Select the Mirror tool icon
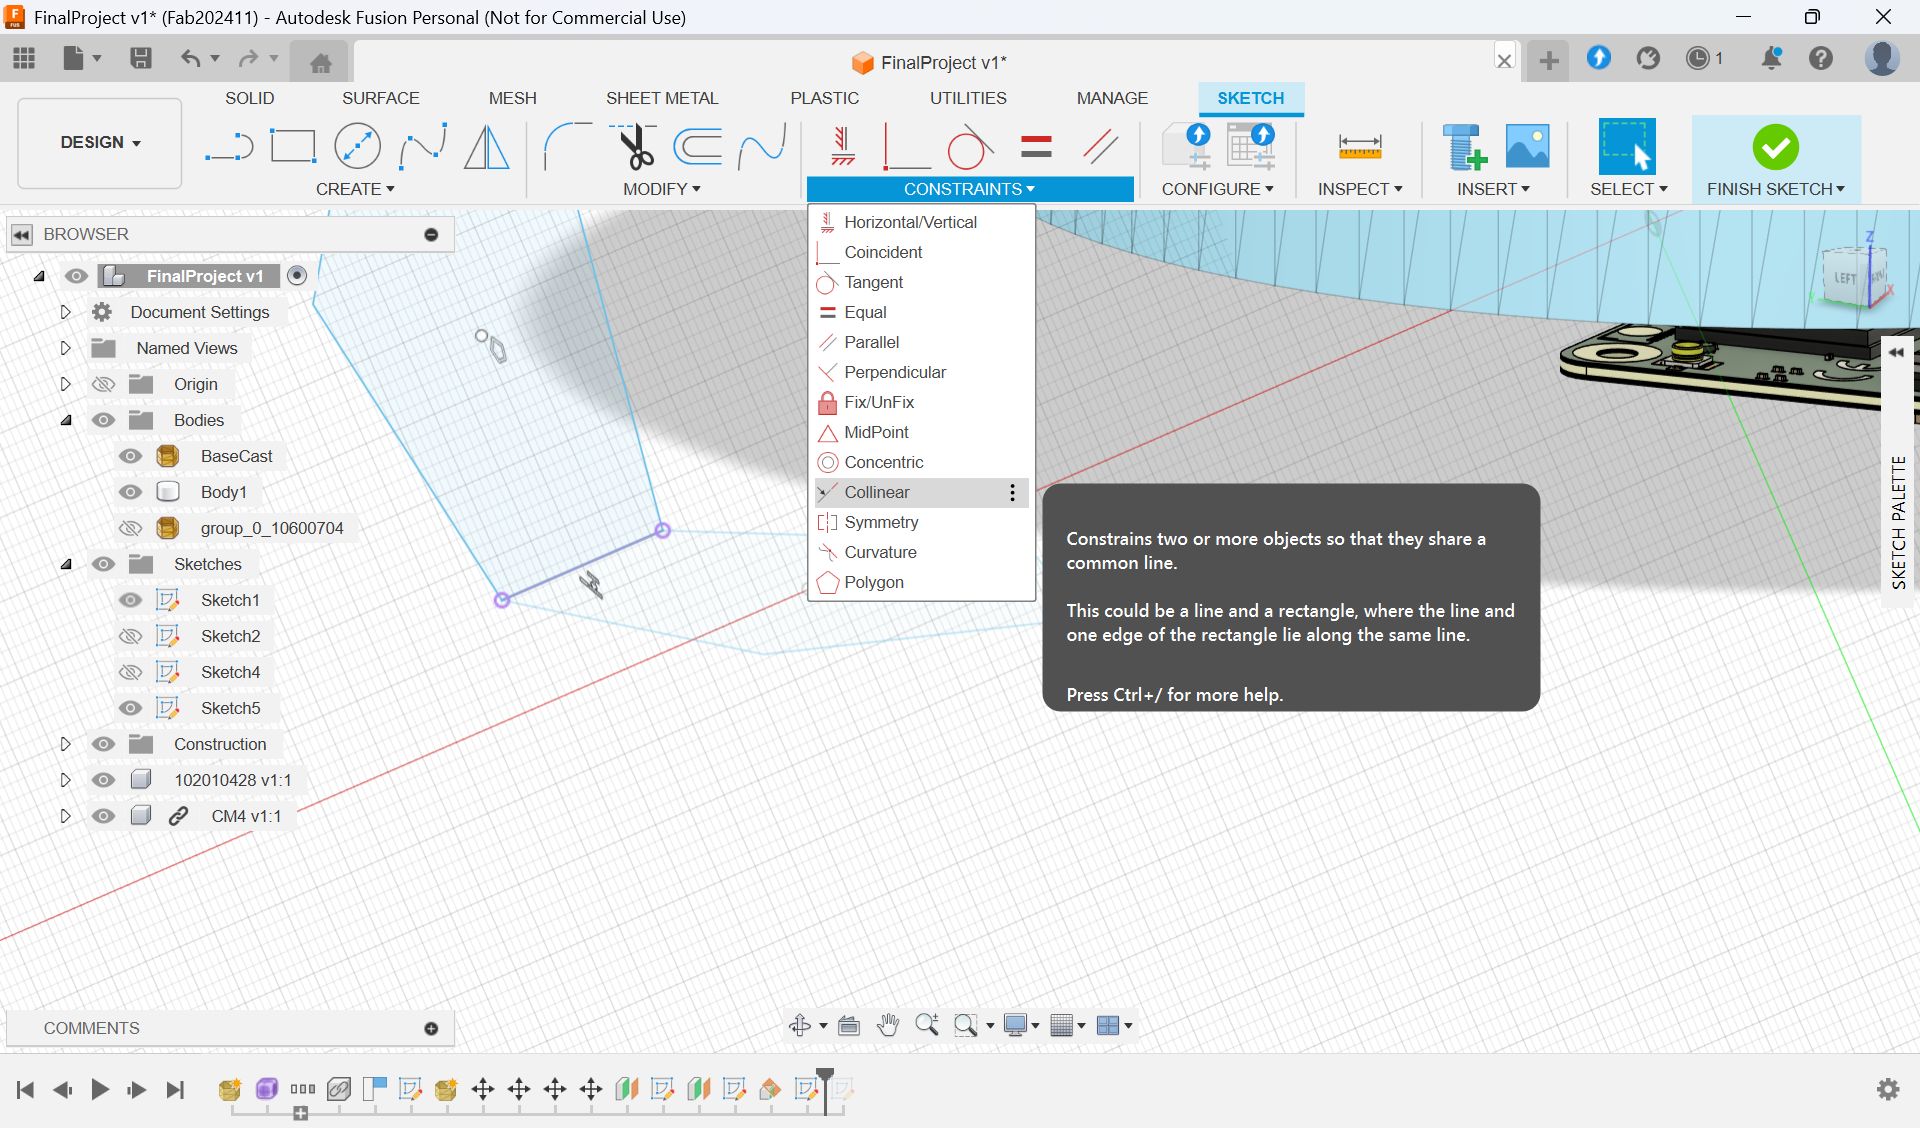The height and width of the screenshot is (1128, 1920). [x=487, y=147]
